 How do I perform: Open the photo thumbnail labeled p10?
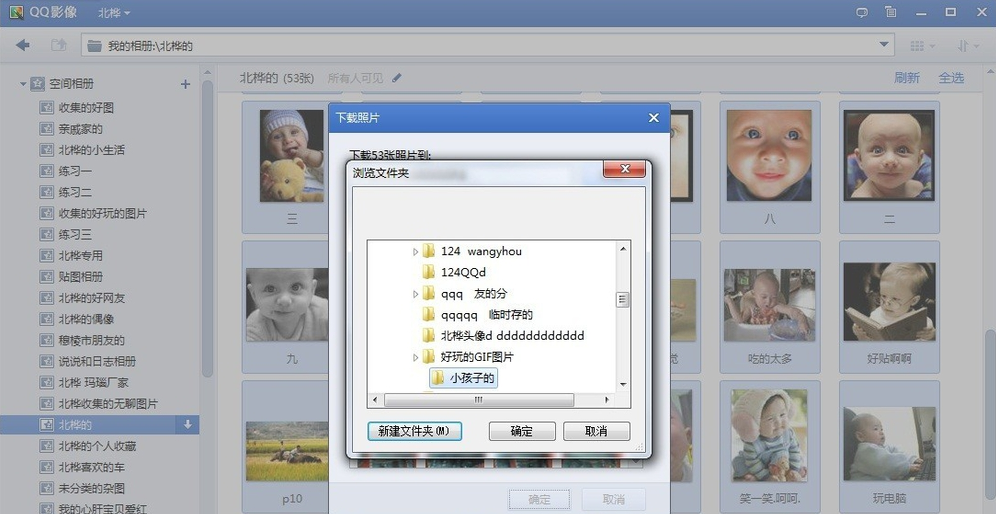tap(287, 450)
